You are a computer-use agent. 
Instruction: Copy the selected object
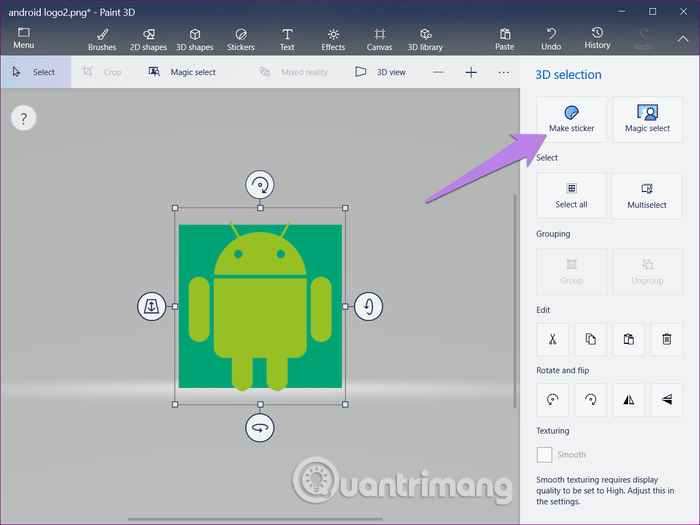[x=591, y=339]
